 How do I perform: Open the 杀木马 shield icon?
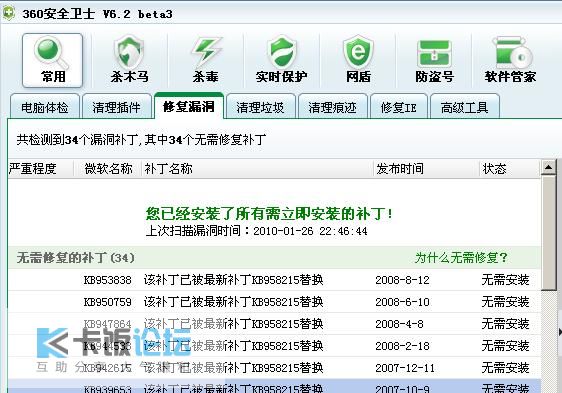(x=129, y=60)
